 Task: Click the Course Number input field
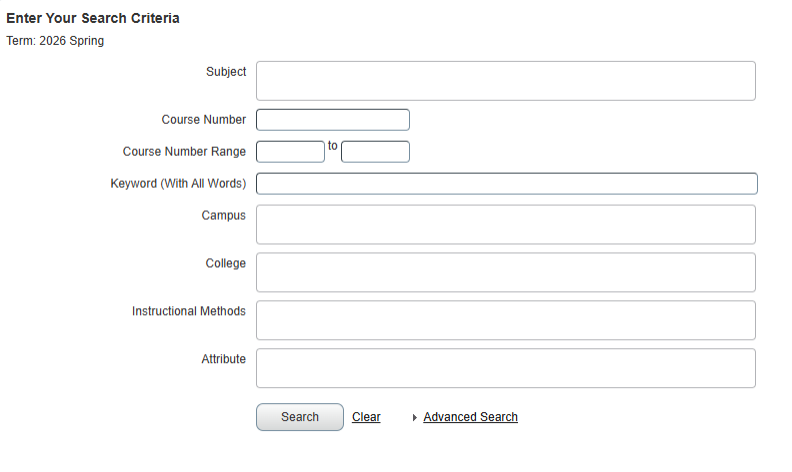[x=333, y=120]
